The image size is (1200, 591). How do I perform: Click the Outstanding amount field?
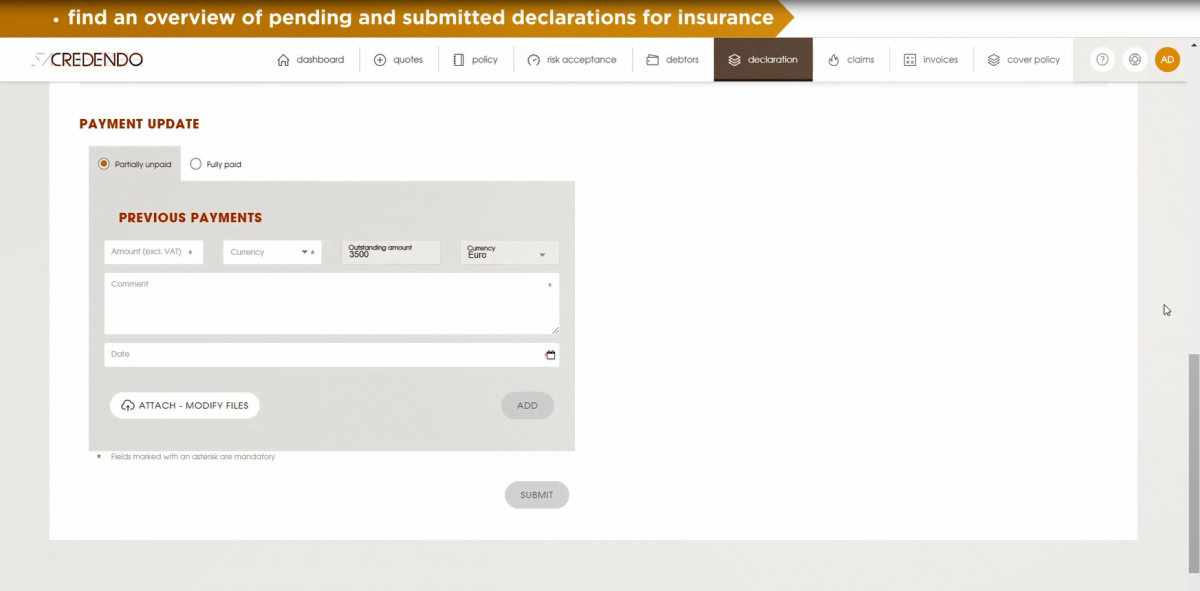[391, 252]
